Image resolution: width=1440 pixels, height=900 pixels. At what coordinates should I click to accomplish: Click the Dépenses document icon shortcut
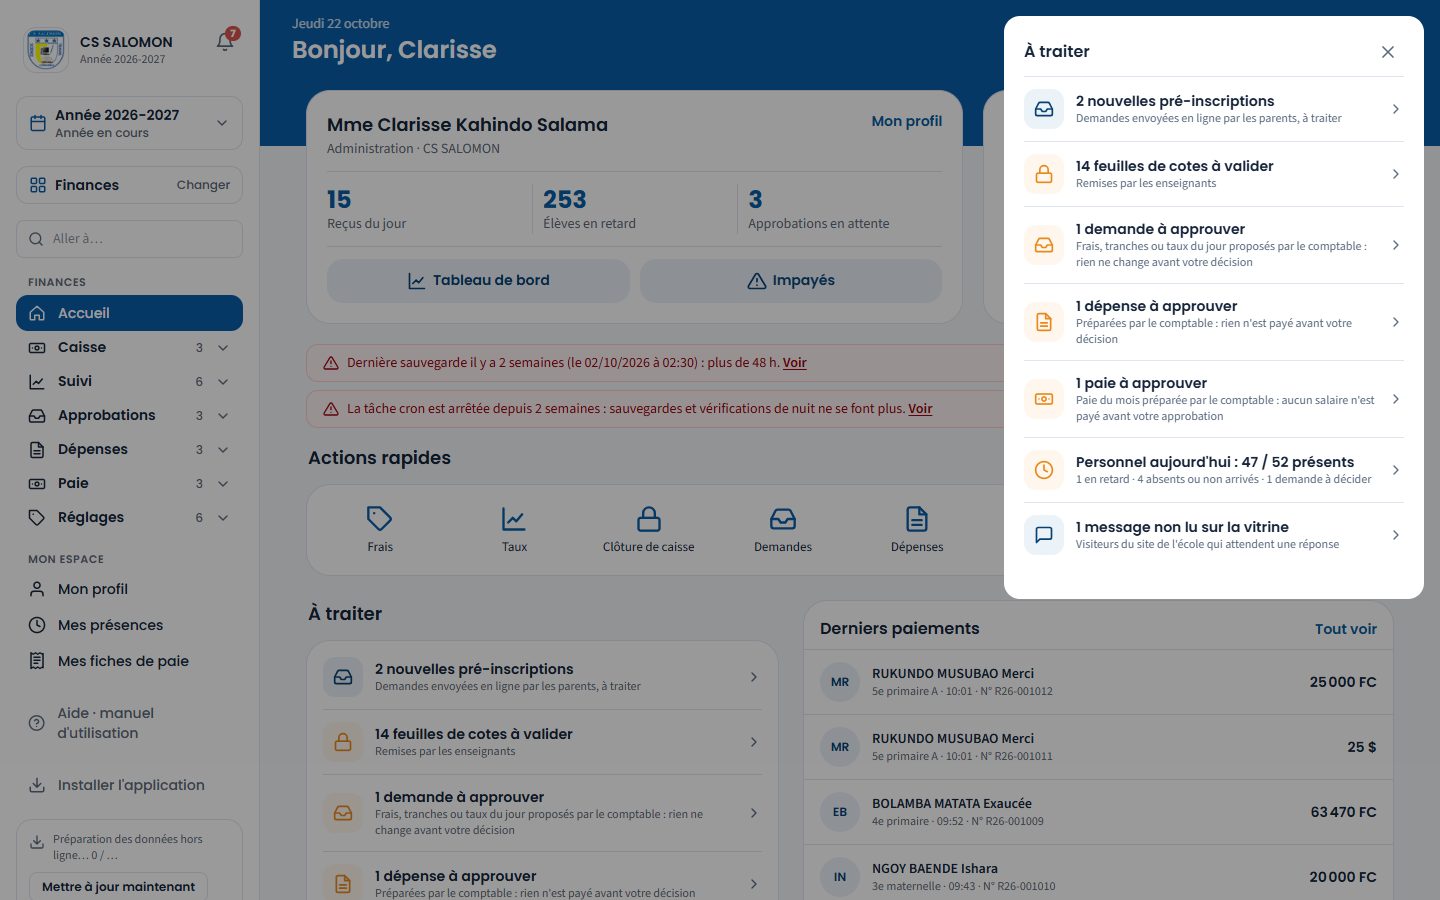[917, 519]
